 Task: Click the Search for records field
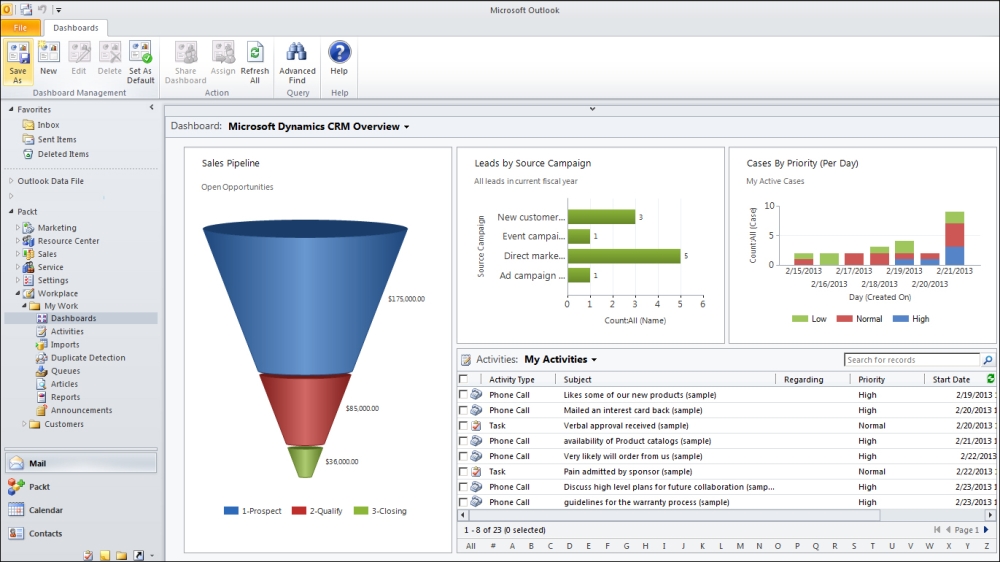point(912,360)
